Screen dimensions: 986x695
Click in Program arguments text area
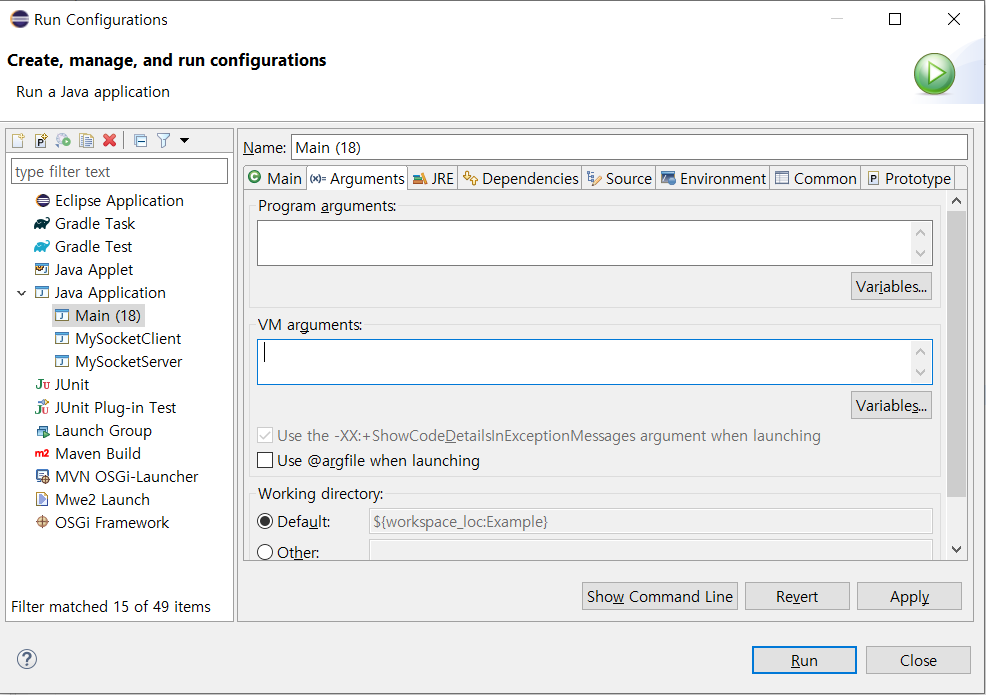[x=594, y=243]
